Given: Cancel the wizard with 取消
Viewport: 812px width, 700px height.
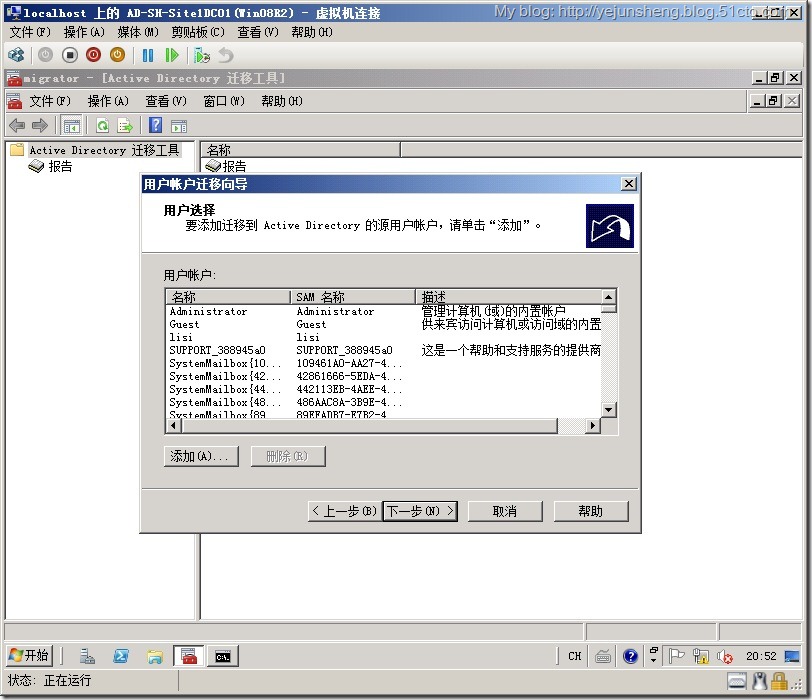Looking at the screenshot, I should point(505,511).
